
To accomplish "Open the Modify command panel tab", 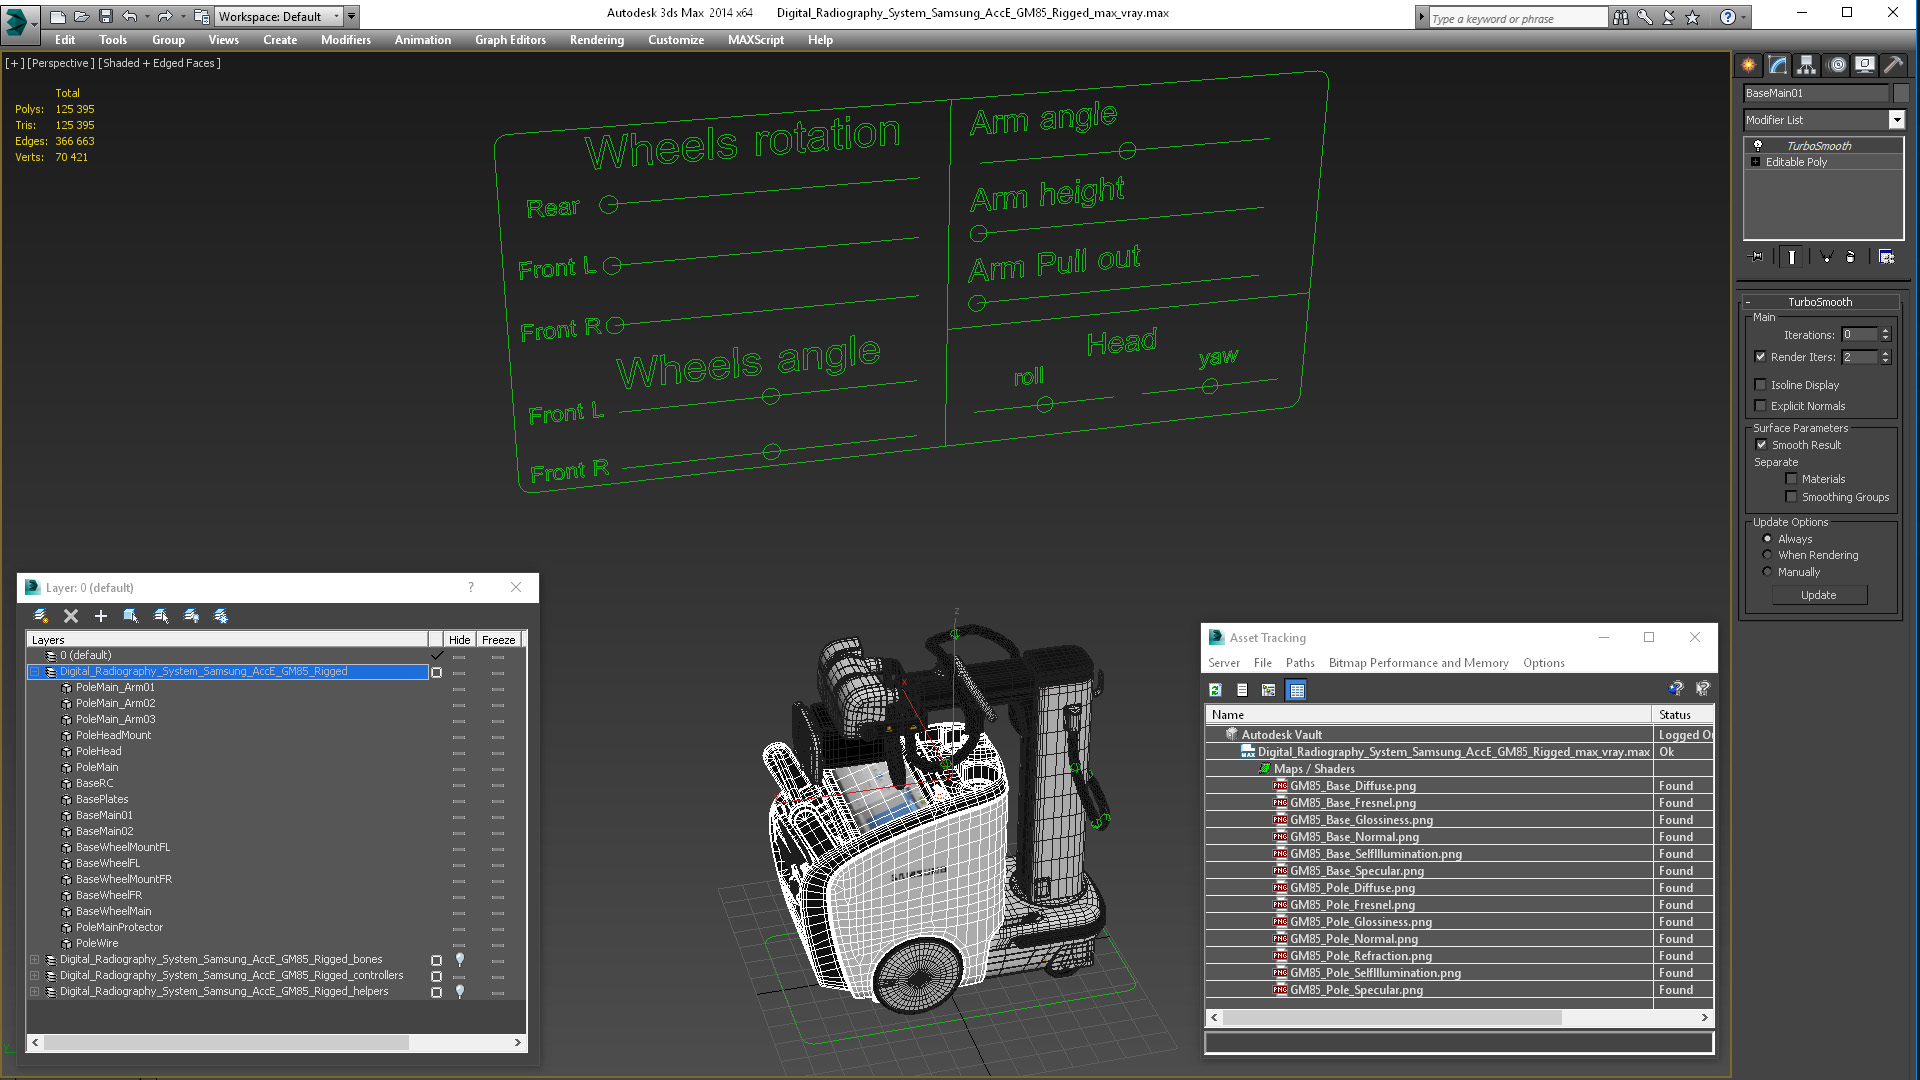I will [1778, 65].
